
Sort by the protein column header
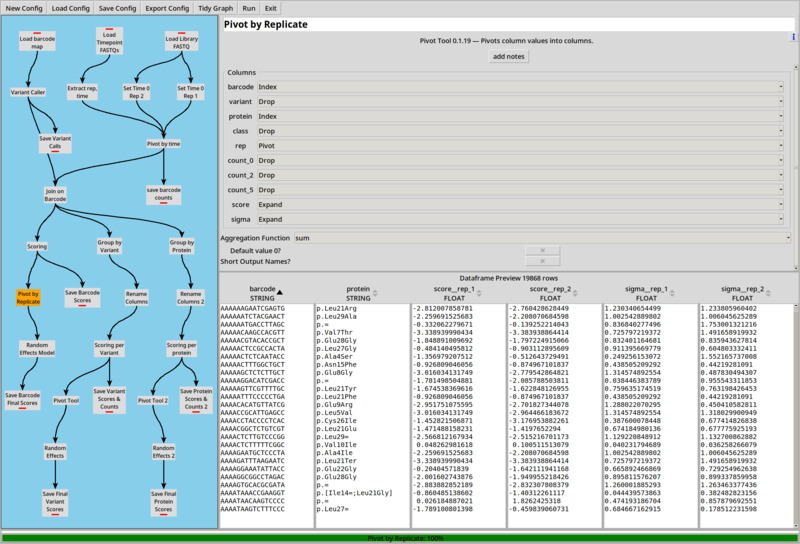(362, 293)
